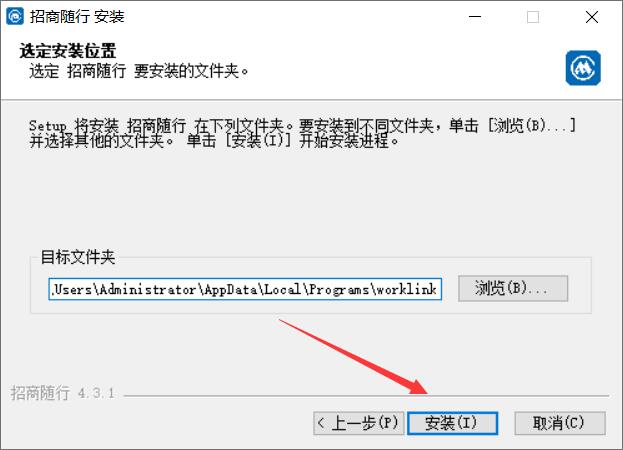Open folder picker with 浏览(B)... button

click(x=513, y=288)
